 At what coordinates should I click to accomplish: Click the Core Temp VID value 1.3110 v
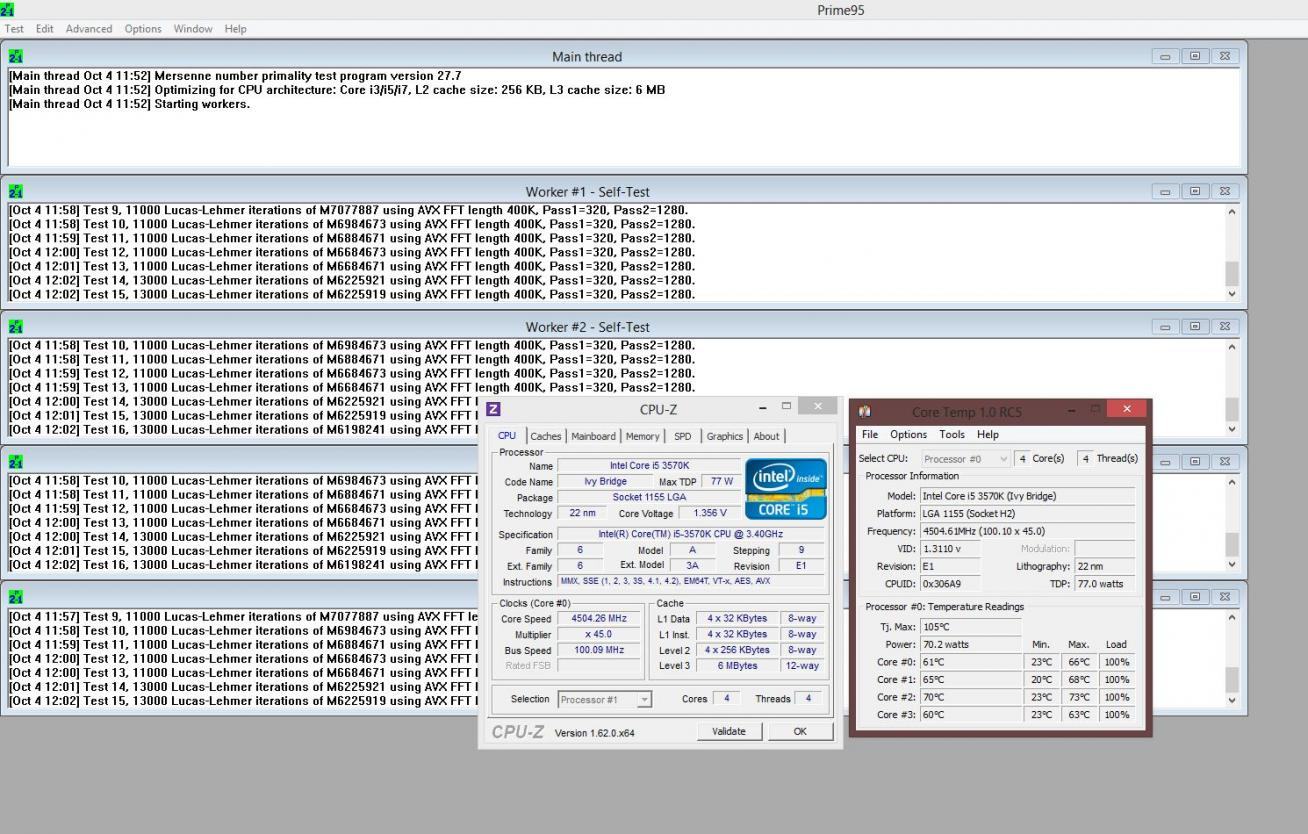948,549
